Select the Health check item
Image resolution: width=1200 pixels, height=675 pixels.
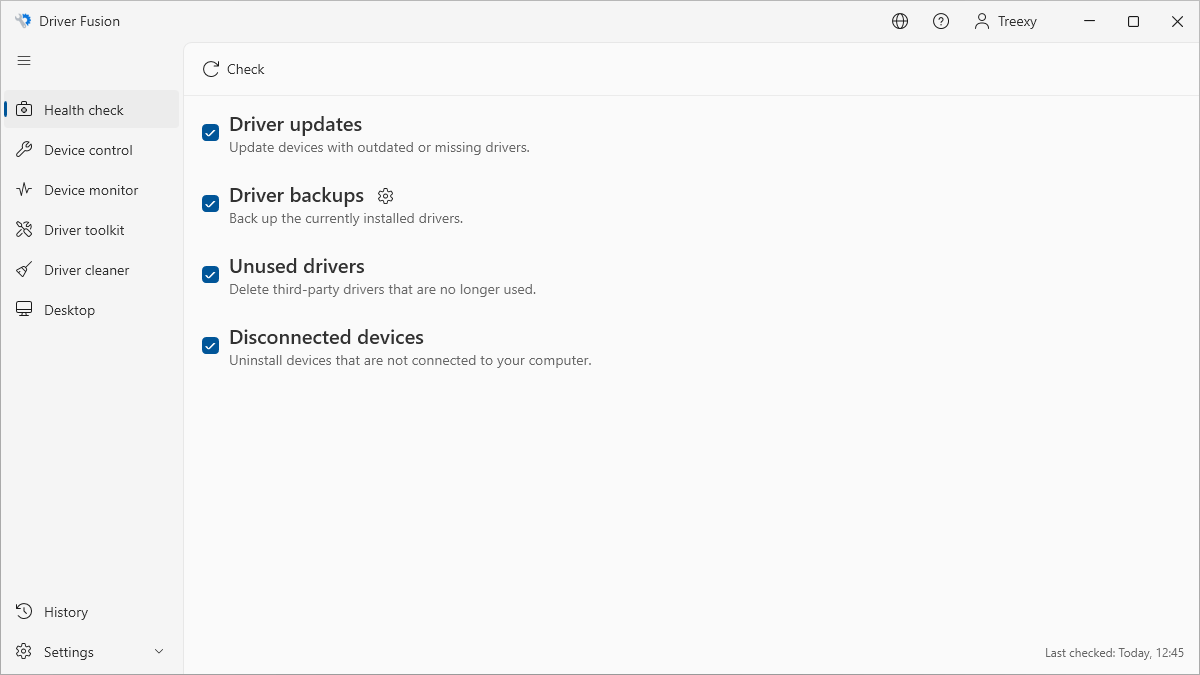coord(84,110)
